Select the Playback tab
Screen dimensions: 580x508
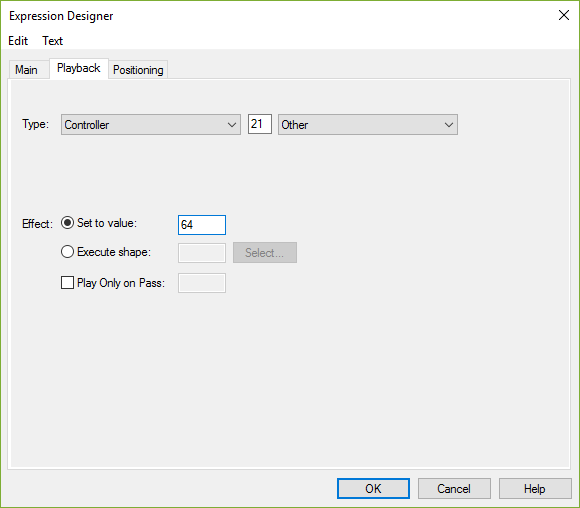point(78,68)
